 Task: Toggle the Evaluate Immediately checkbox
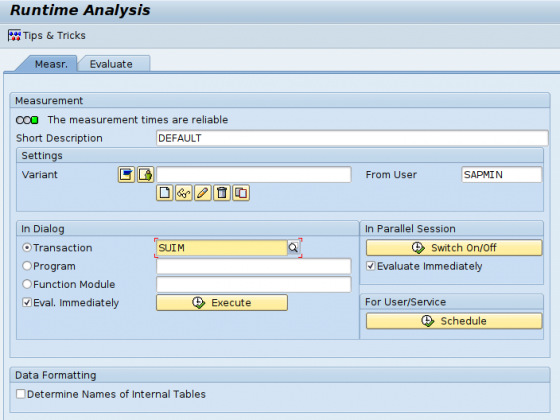(x=371, y=266)
